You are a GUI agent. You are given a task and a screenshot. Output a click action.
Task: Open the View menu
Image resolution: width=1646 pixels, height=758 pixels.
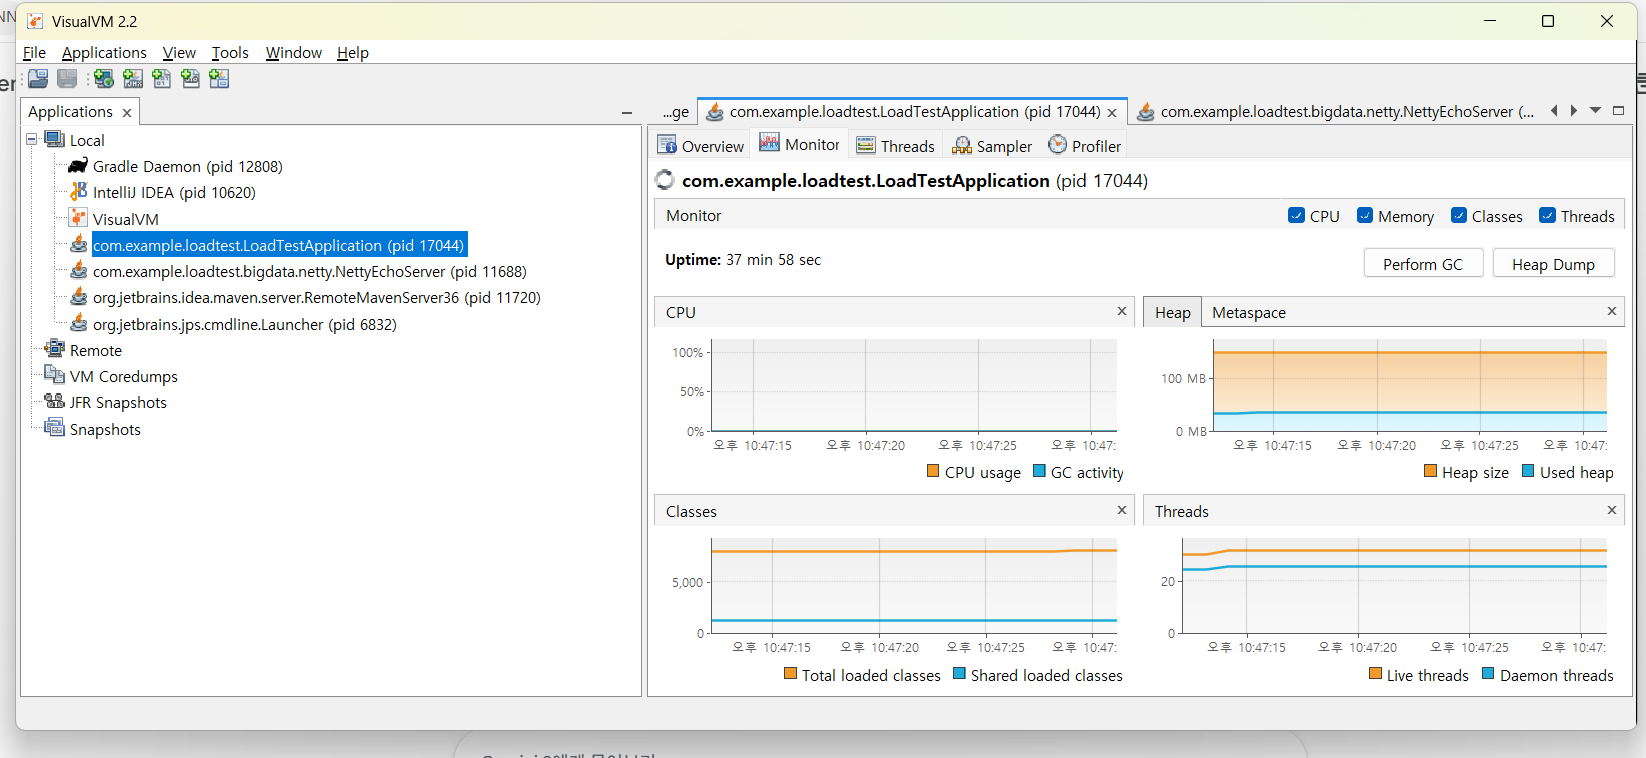click(179, 52)
